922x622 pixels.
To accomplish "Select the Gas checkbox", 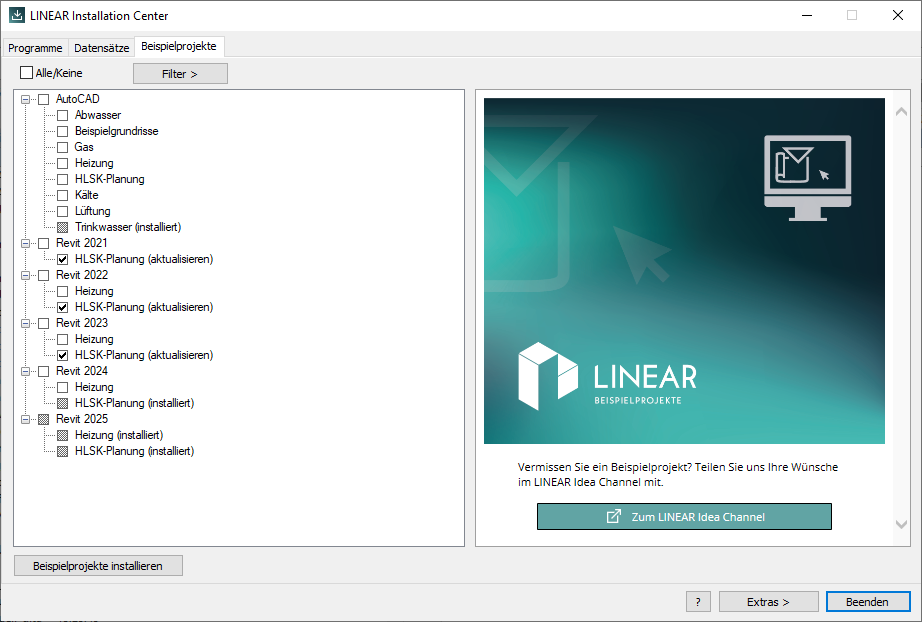I will pyautogui.click(x=62, y=147).
